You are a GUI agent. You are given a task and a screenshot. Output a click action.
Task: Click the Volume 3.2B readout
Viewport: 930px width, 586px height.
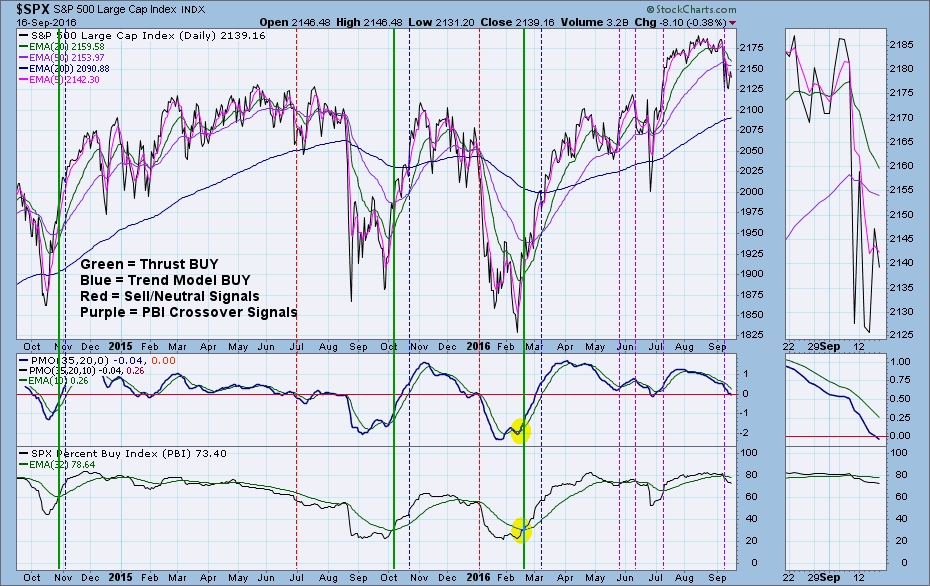click(594, 23)
